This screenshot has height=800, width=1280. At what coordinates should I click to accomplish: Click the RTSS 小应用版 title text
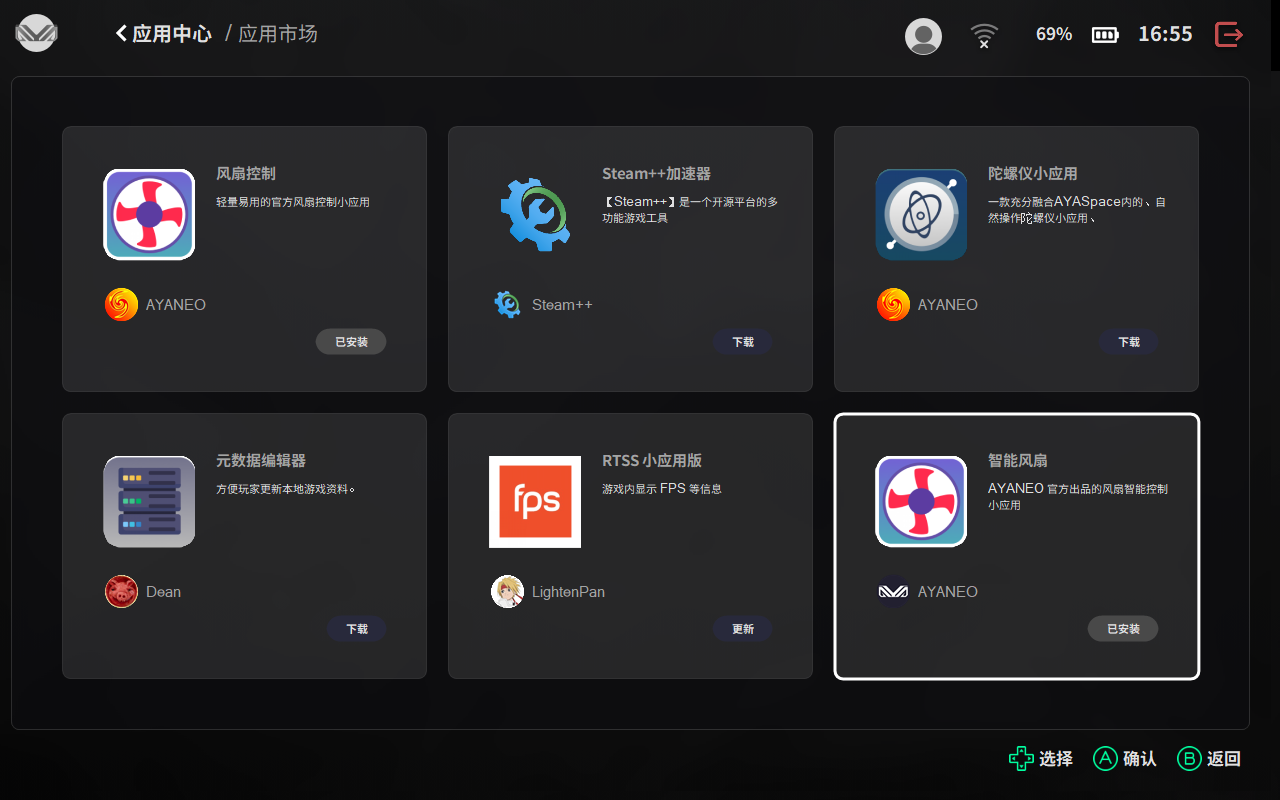[x=652, y=460]
